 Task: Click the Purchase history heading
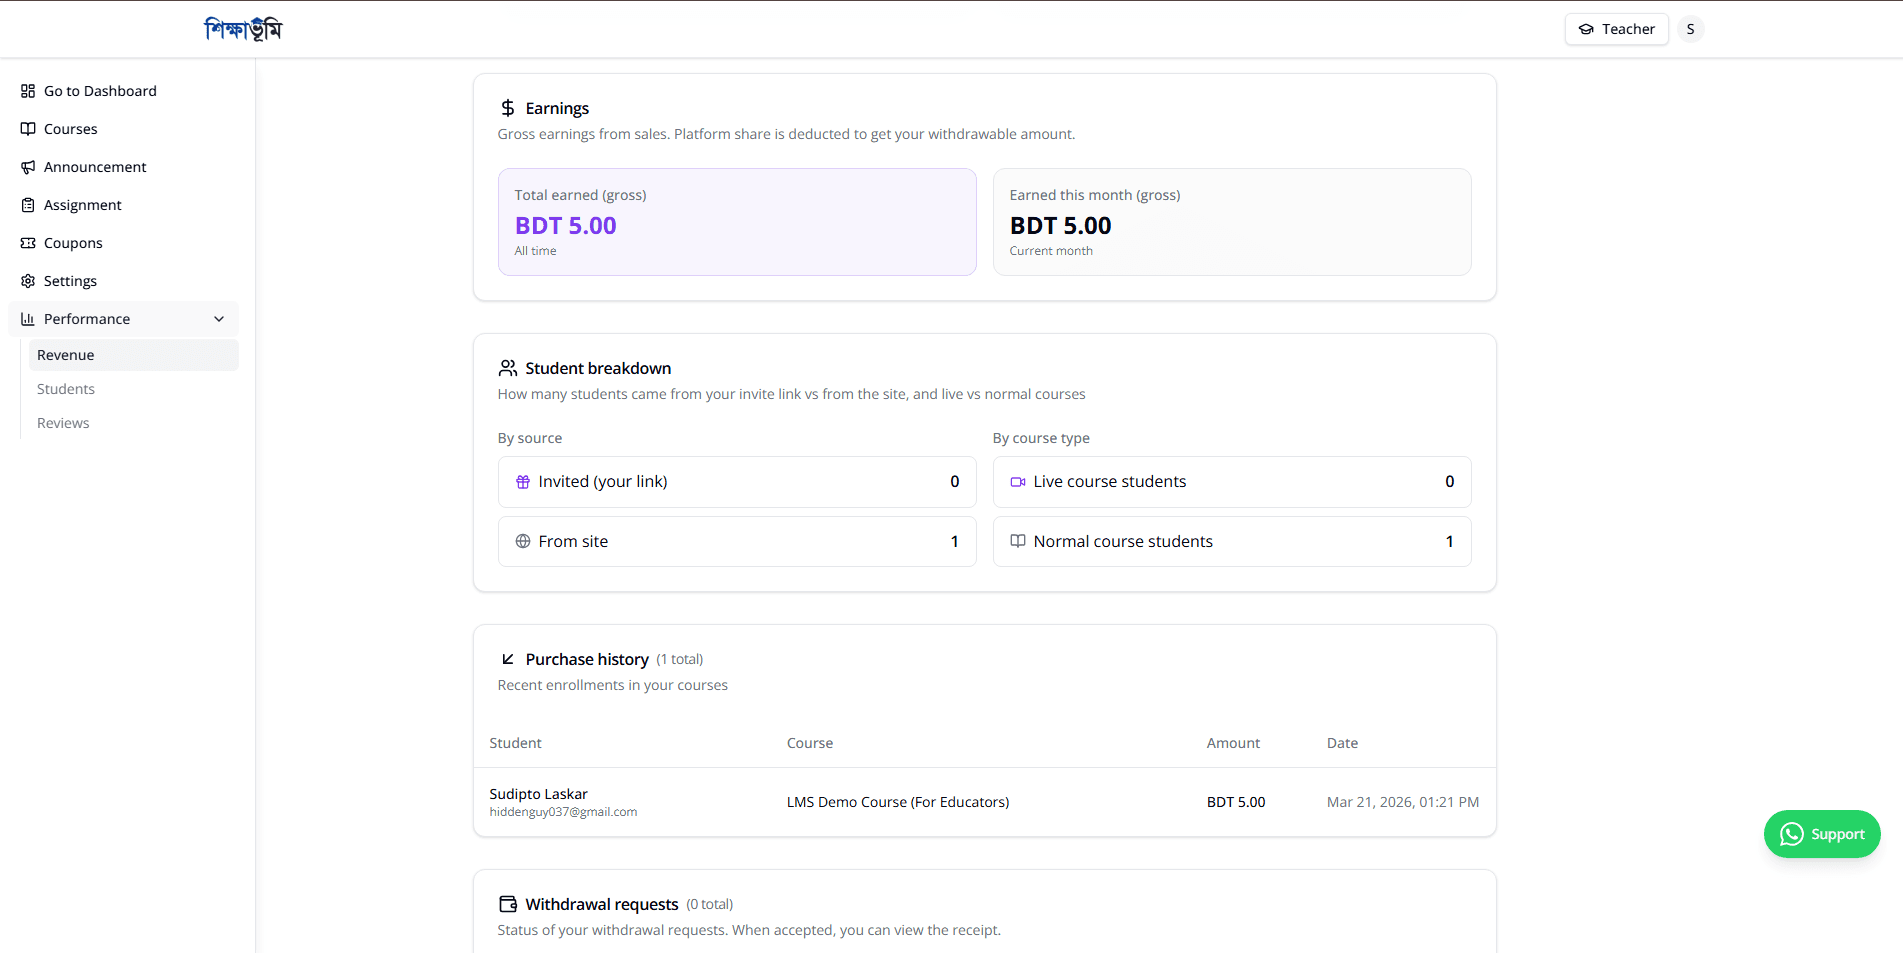[x=587, y=659]
